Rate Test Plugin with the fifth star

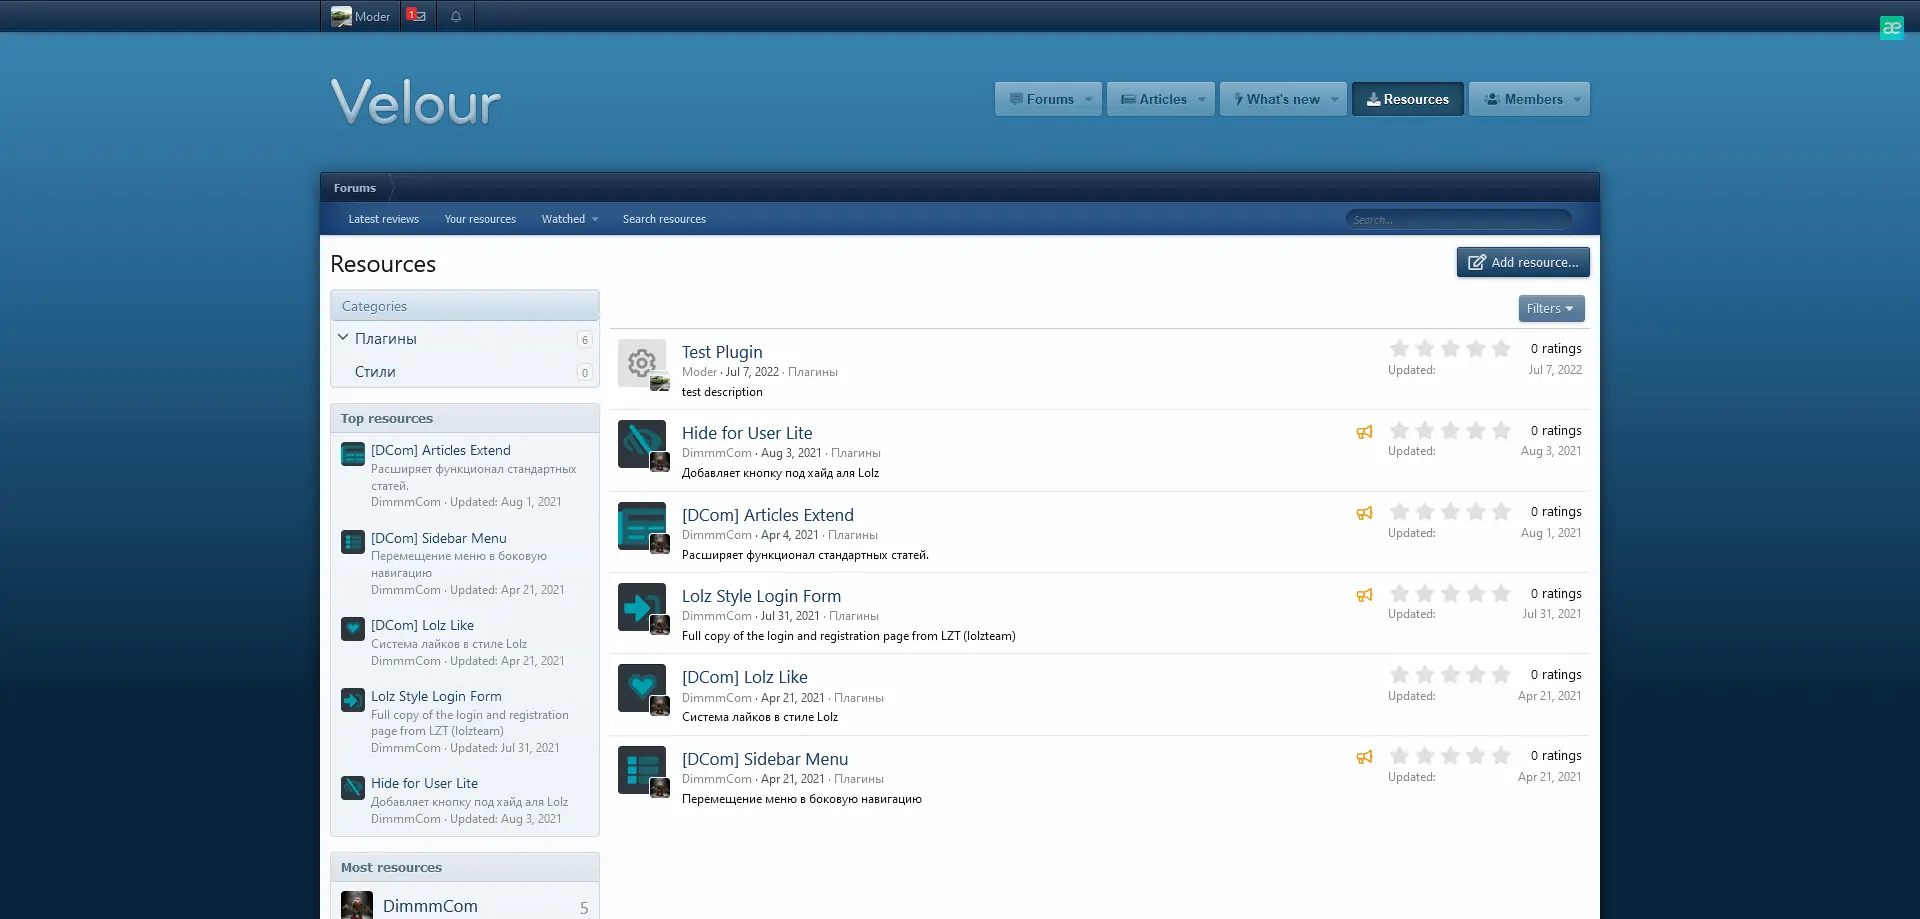[1501, 348]
